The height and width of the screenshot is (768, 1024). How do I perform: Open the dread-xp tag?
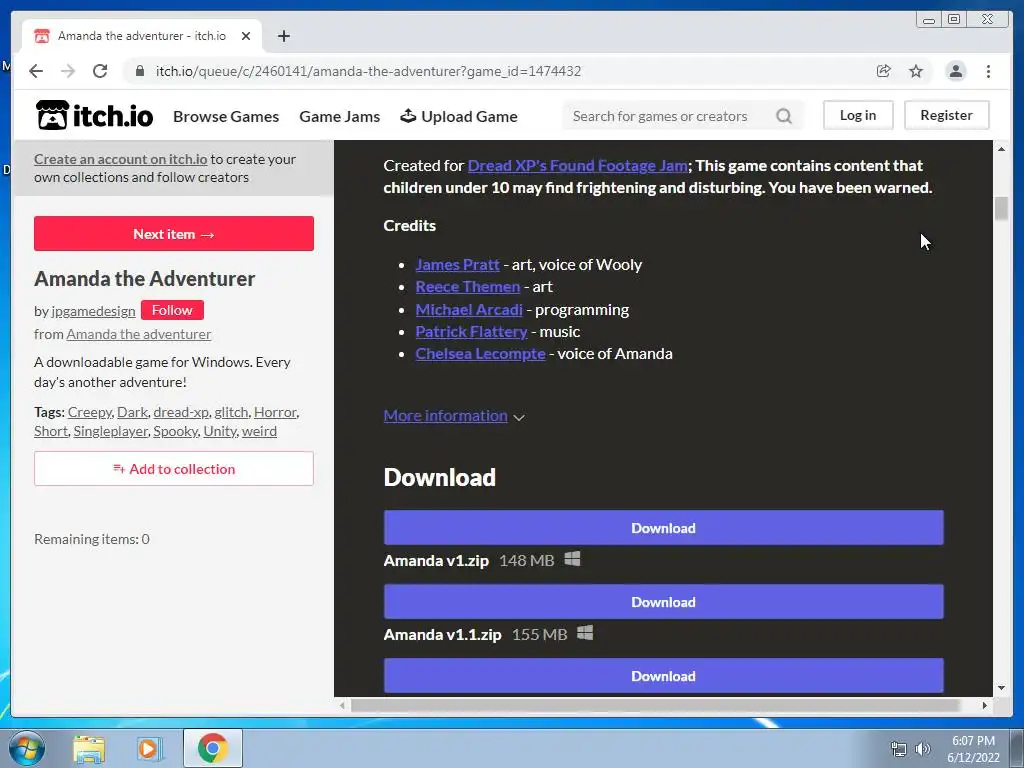tap(181, 412)
